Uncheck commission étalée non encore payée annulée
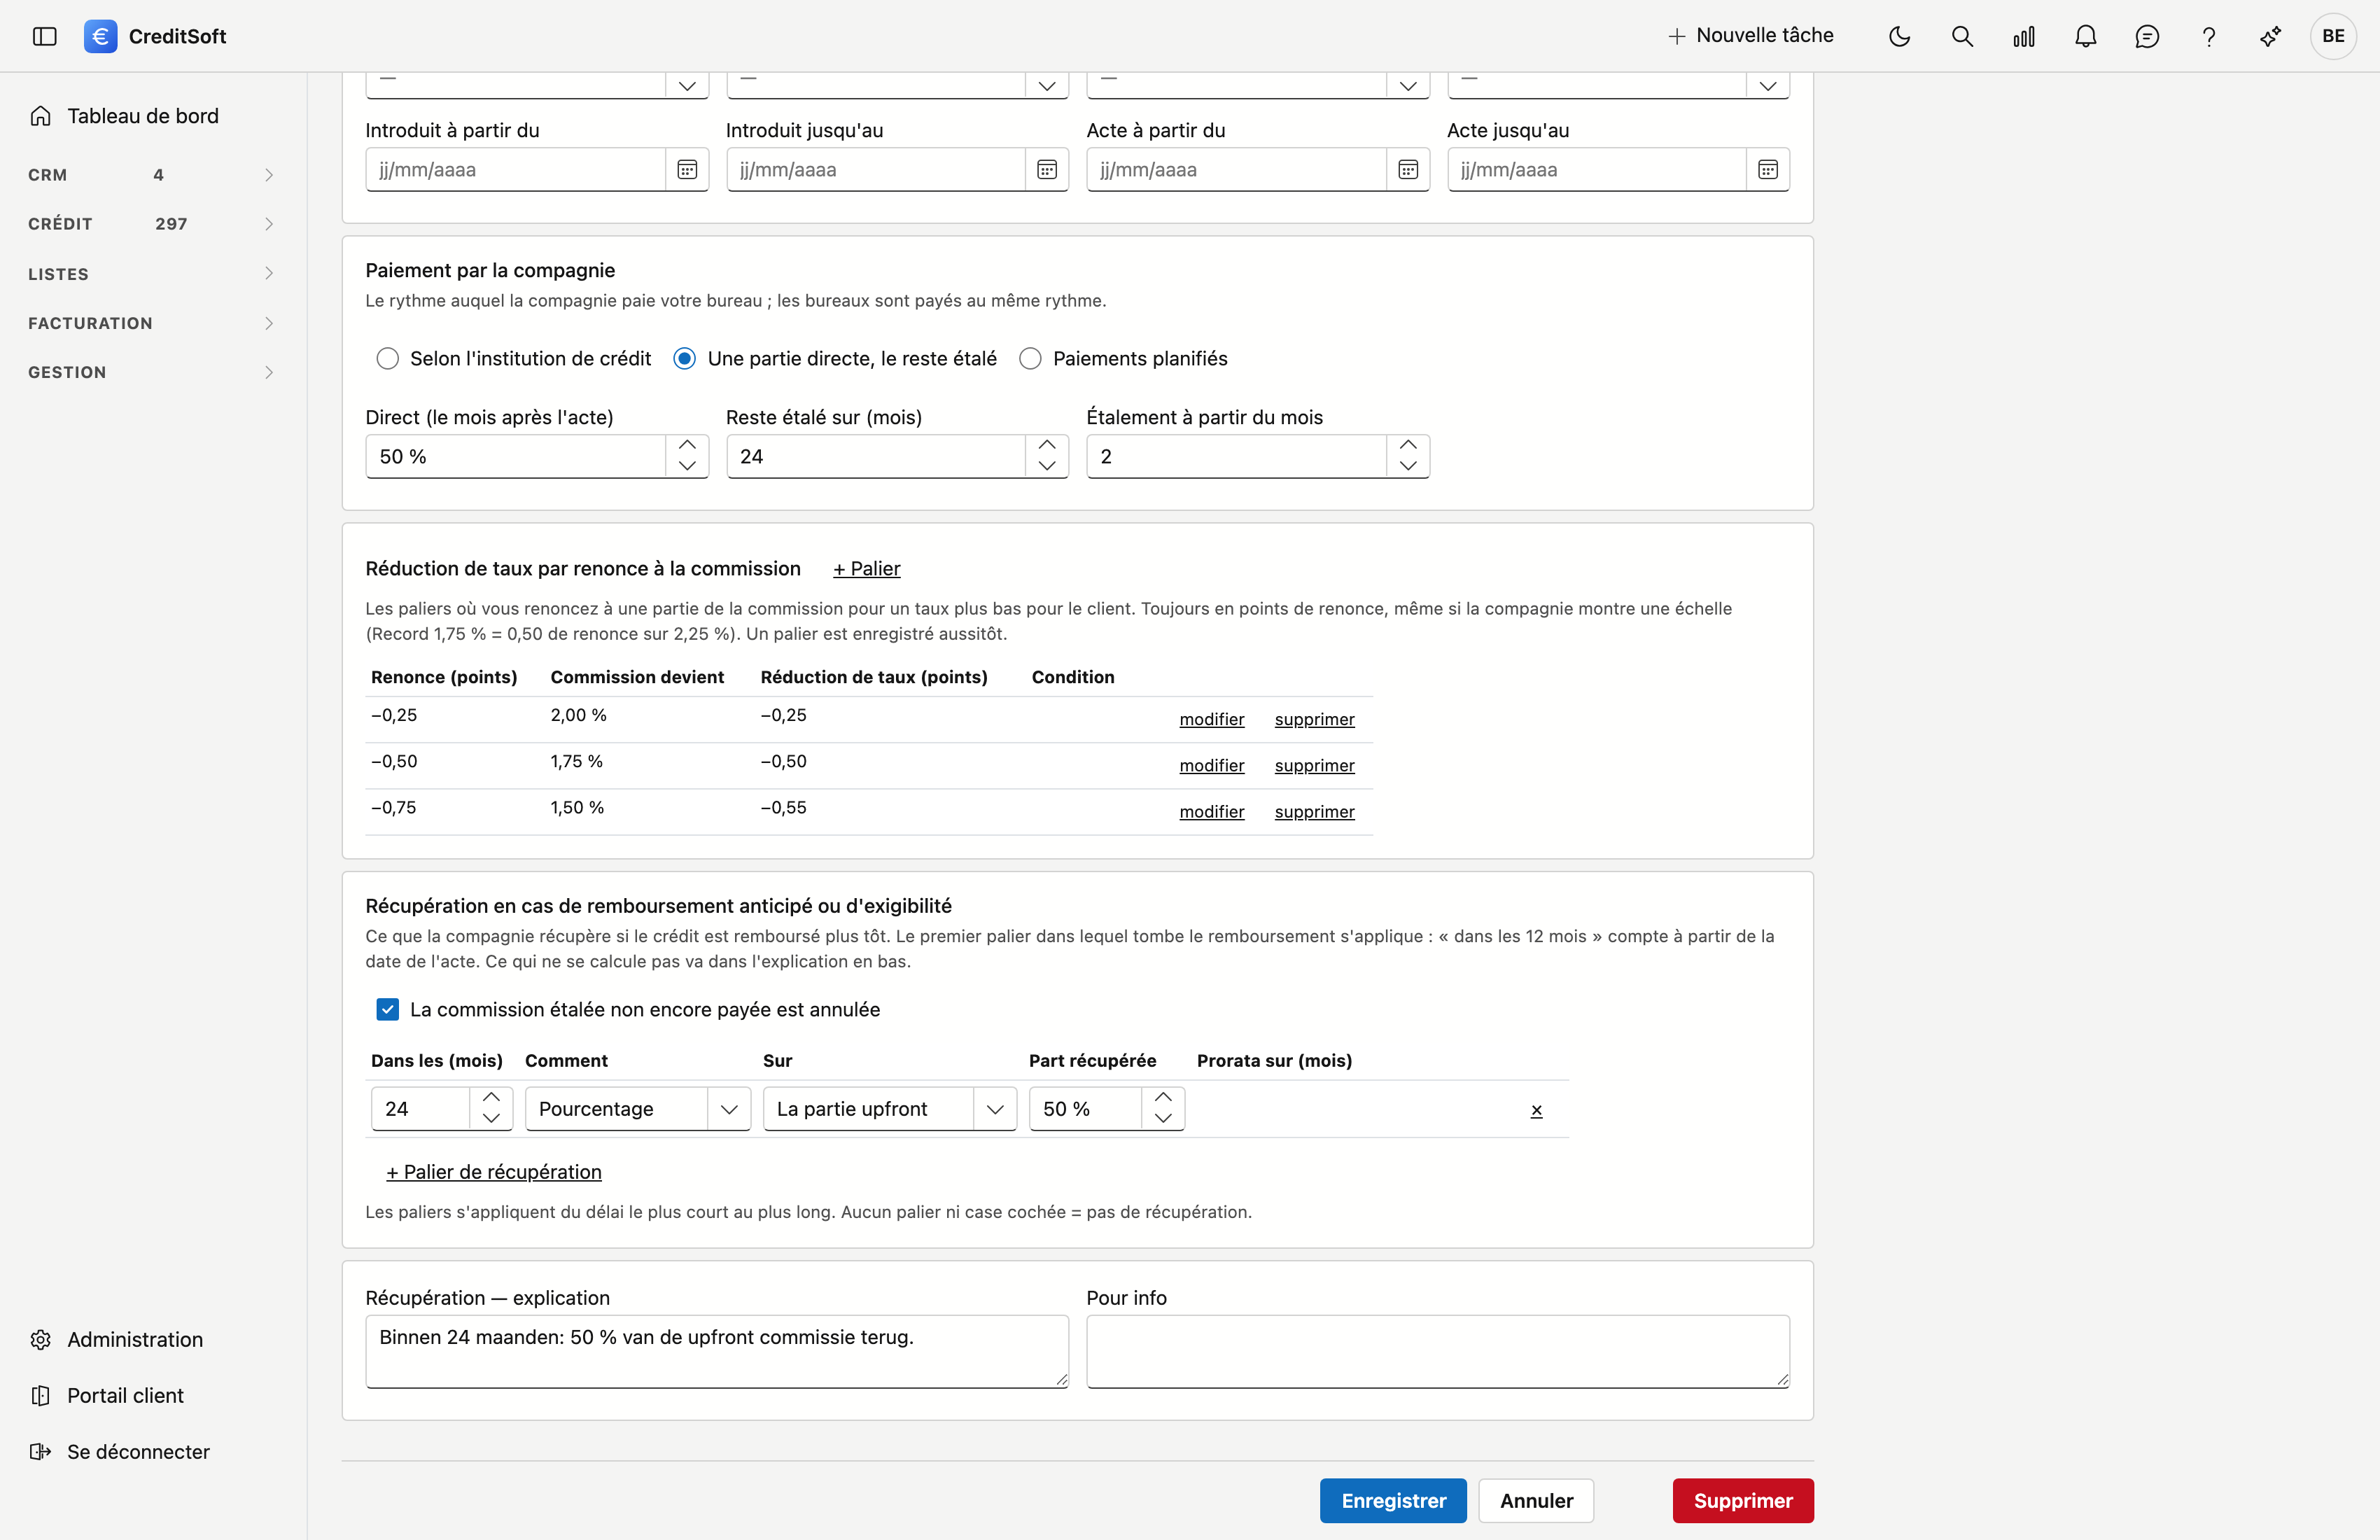The height and width of the screenshot is (1540, 2380). pyautogui.click(x=387, y=1009)
